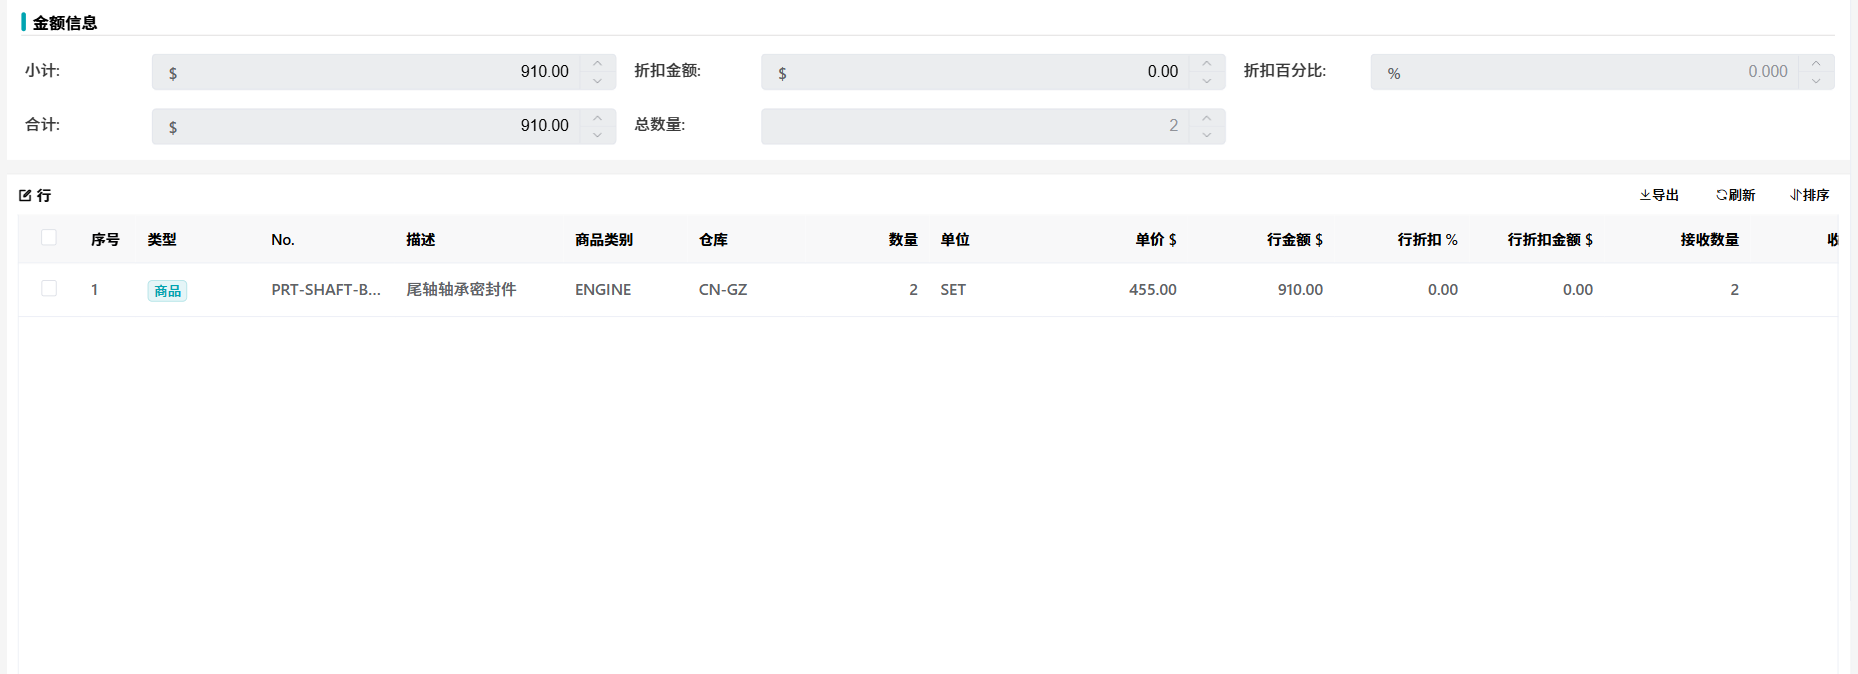Viewport: 1858px width, 674px height.
Task: Click the 刷新 refresh icon
Action: [1721, 195]
